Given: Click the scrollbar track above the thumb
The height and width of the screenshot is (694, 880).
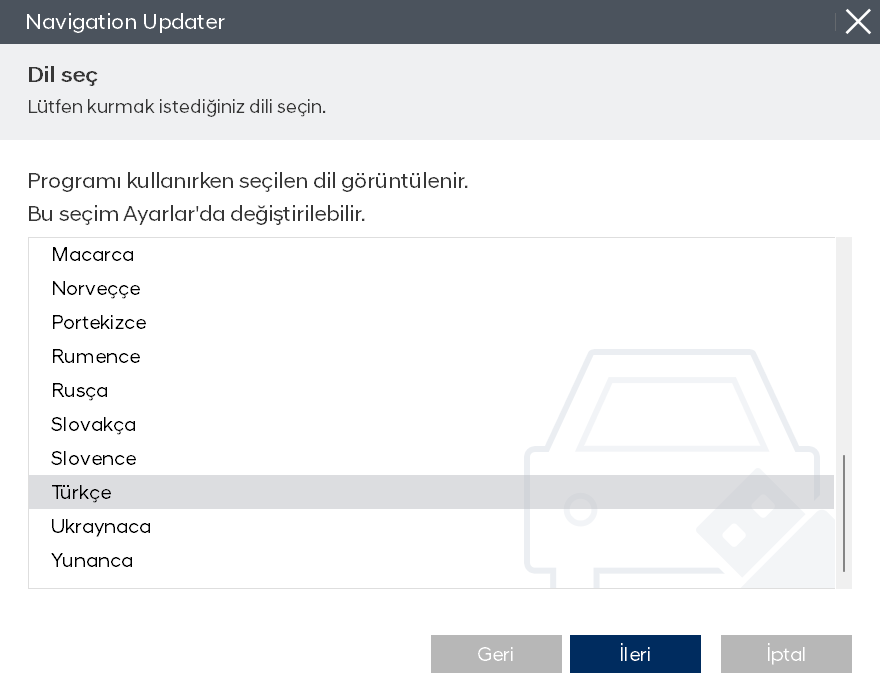Looking at the screenshot, I should (844, 340).
